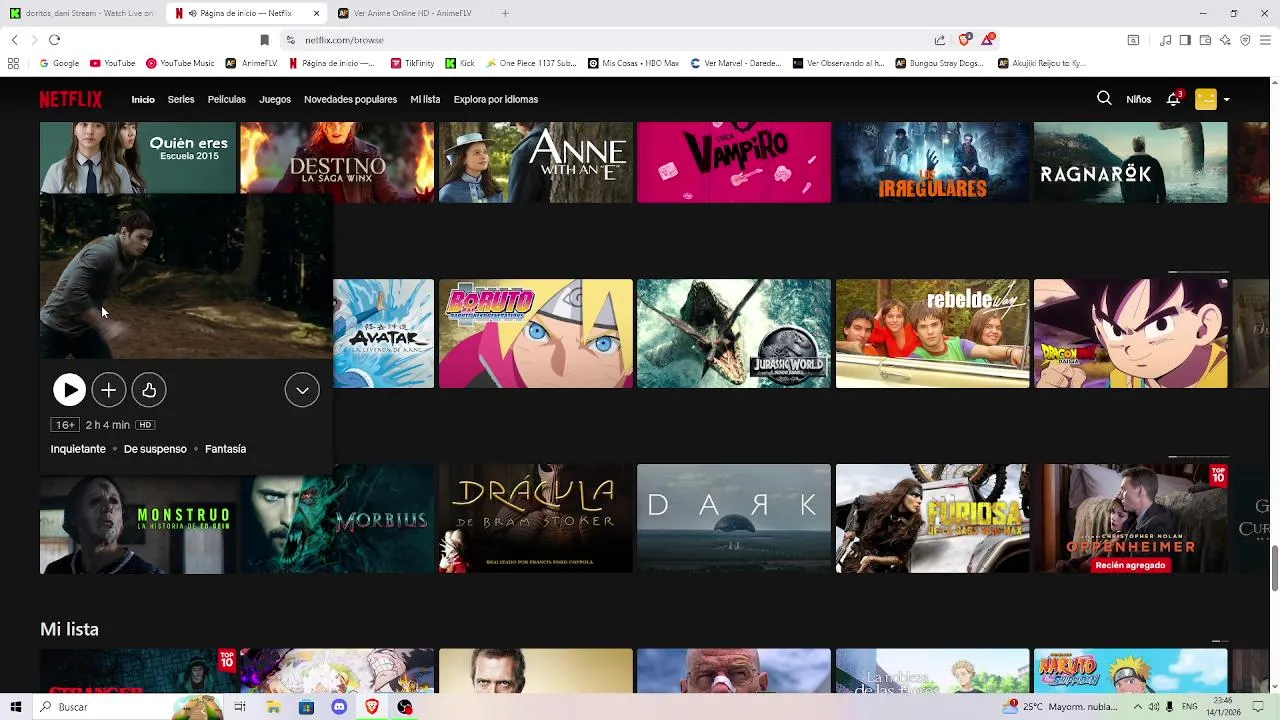
Task: Open YouTube Music bookmark
Action: point(180,63)
